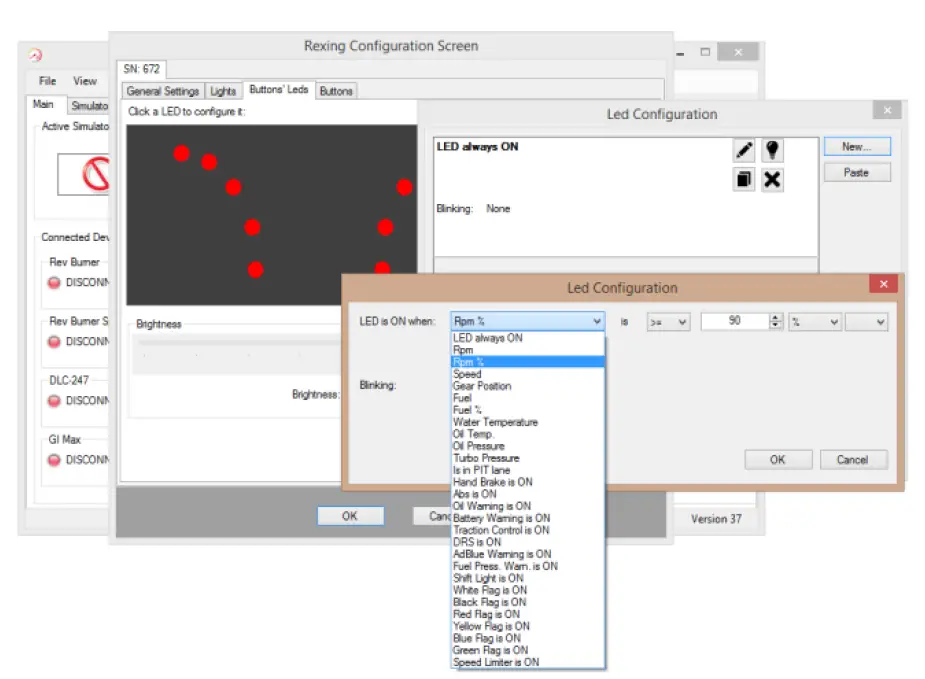Switch to the Buttons tab

click(336, 91)
